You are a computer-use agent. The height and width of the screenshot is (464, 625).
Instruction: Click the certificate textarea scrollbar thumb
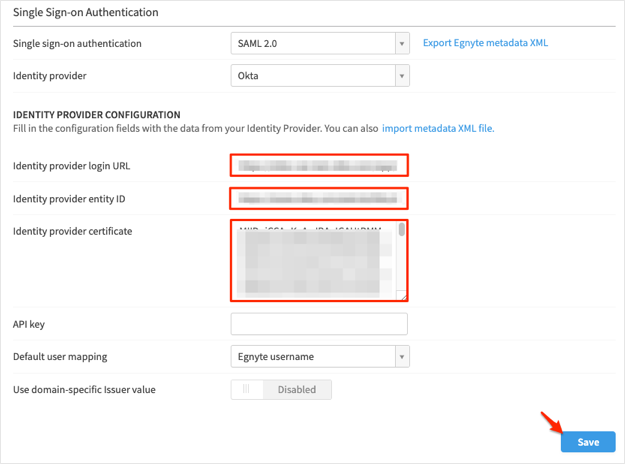pyautogui.click(x=402, y=231)
